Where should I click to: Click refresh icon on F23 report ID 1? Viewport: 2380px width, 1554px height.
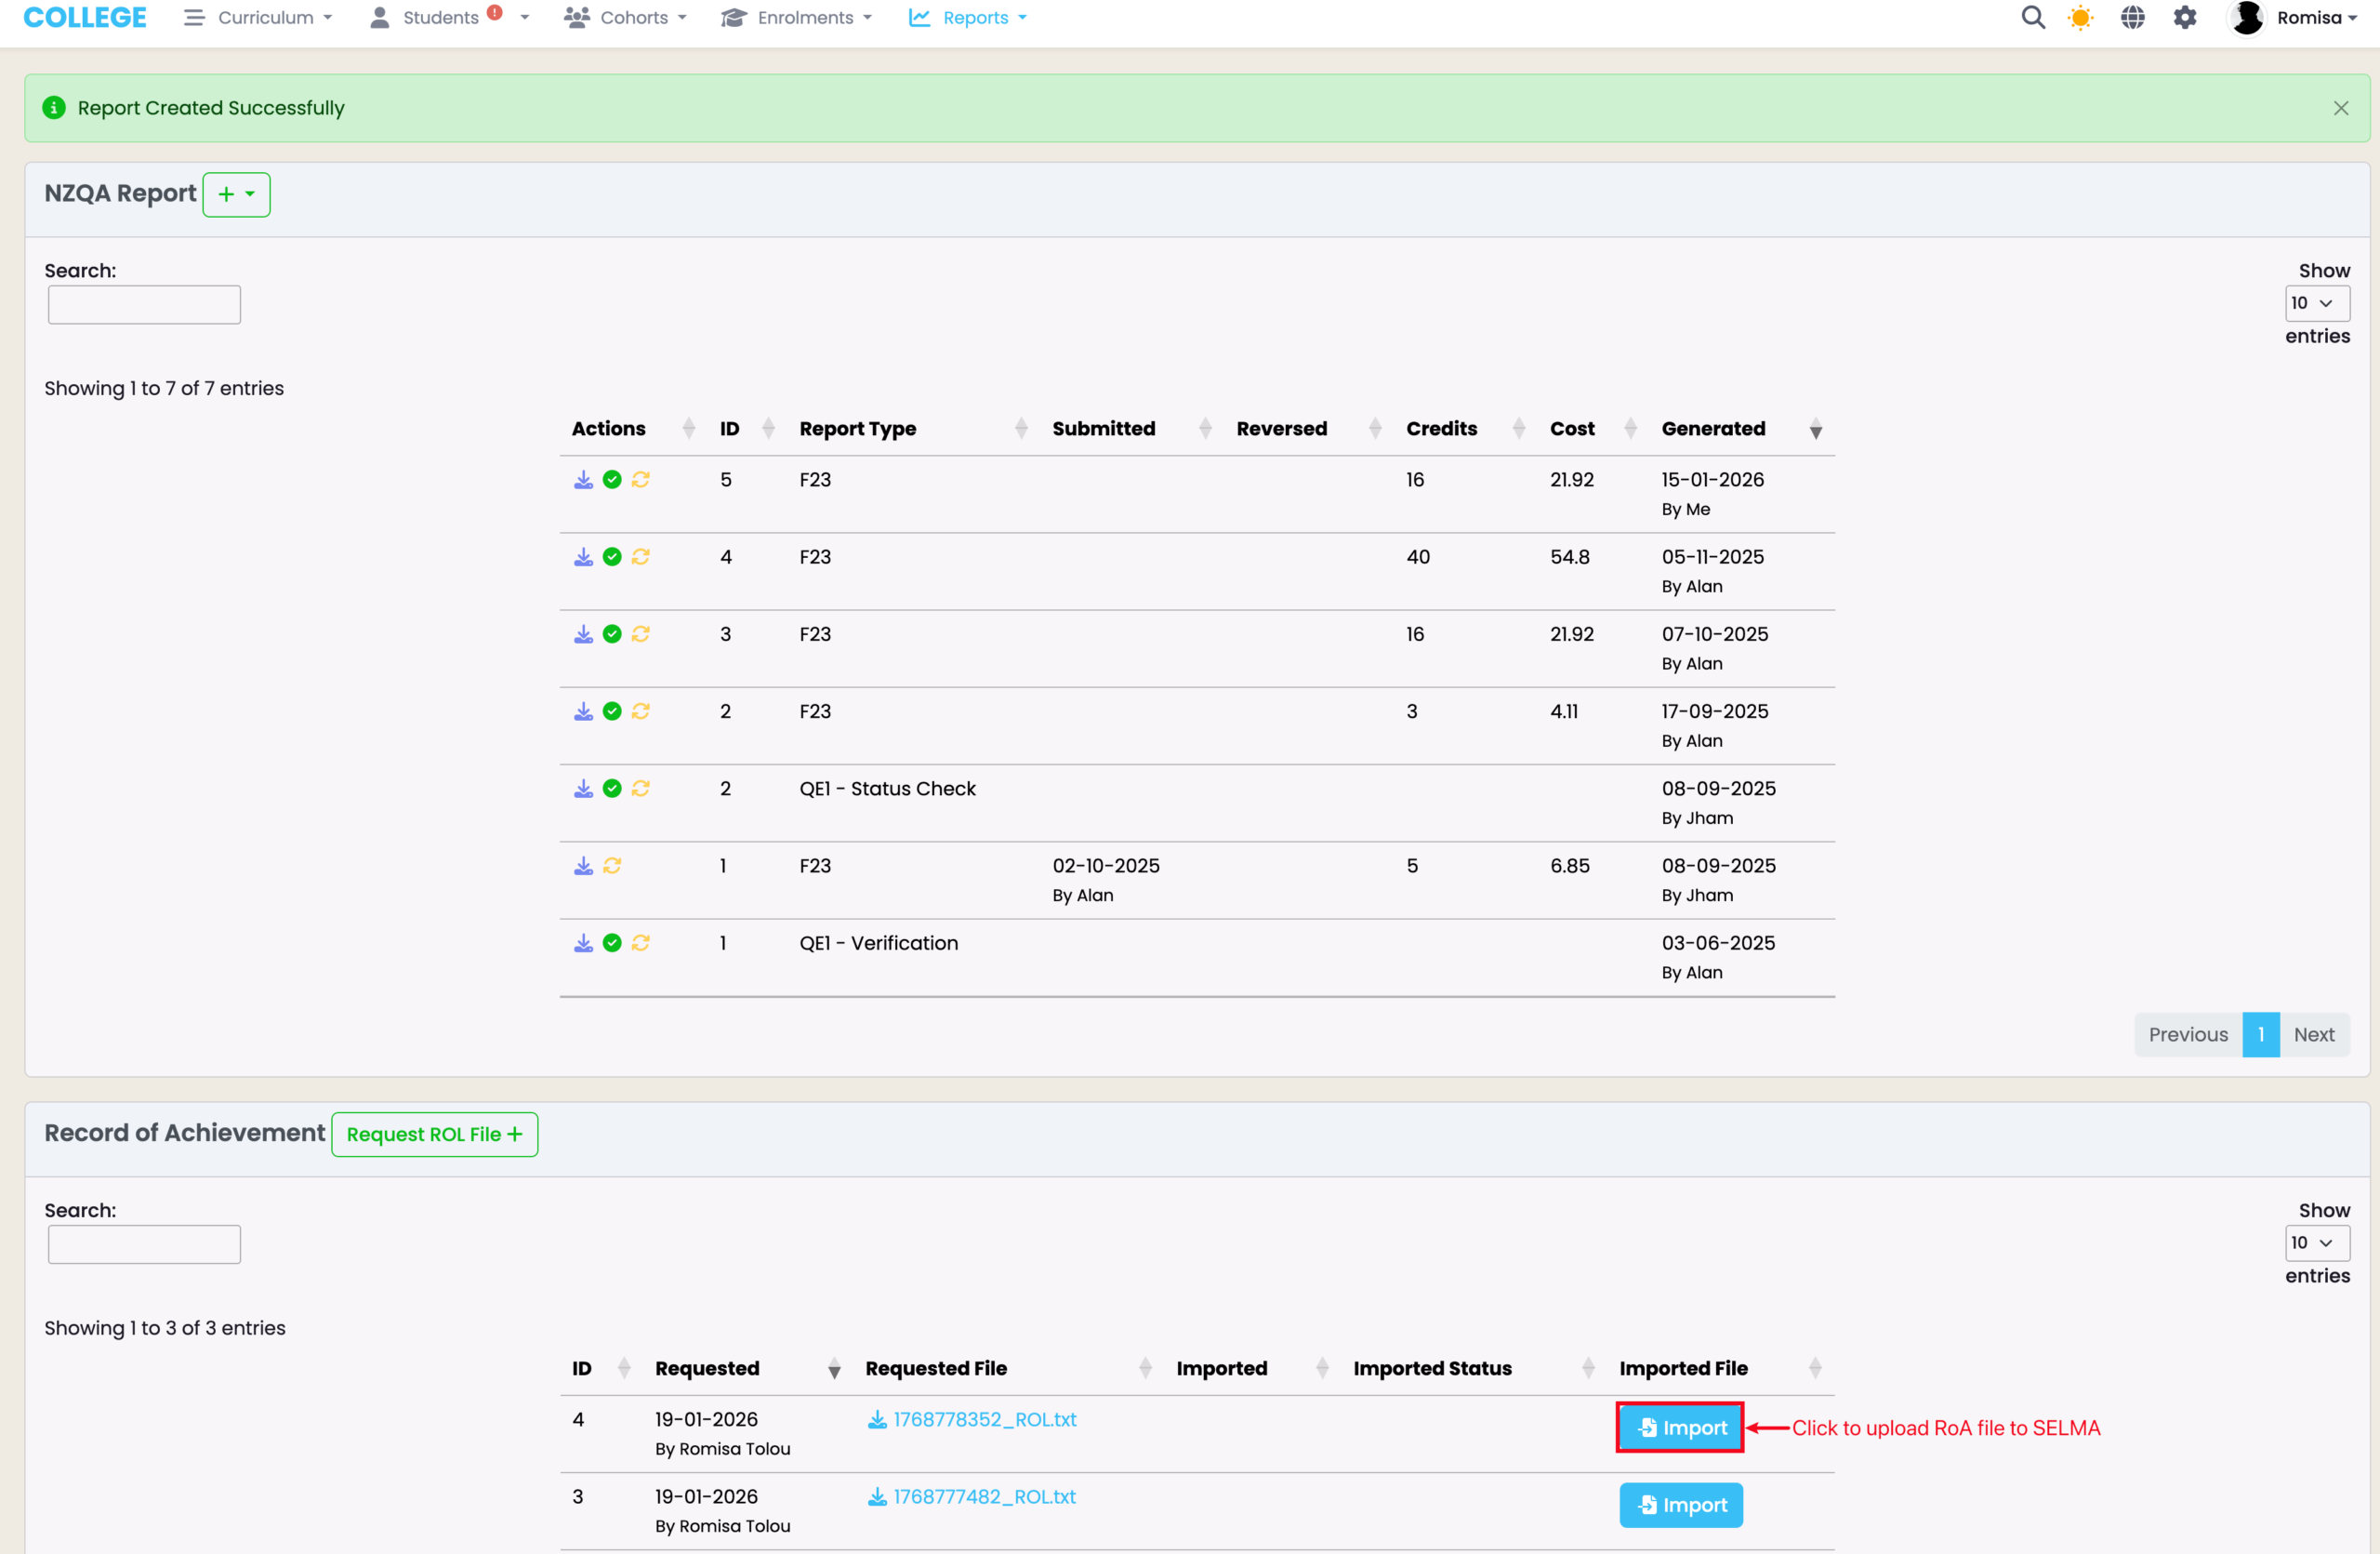point(612,866)
